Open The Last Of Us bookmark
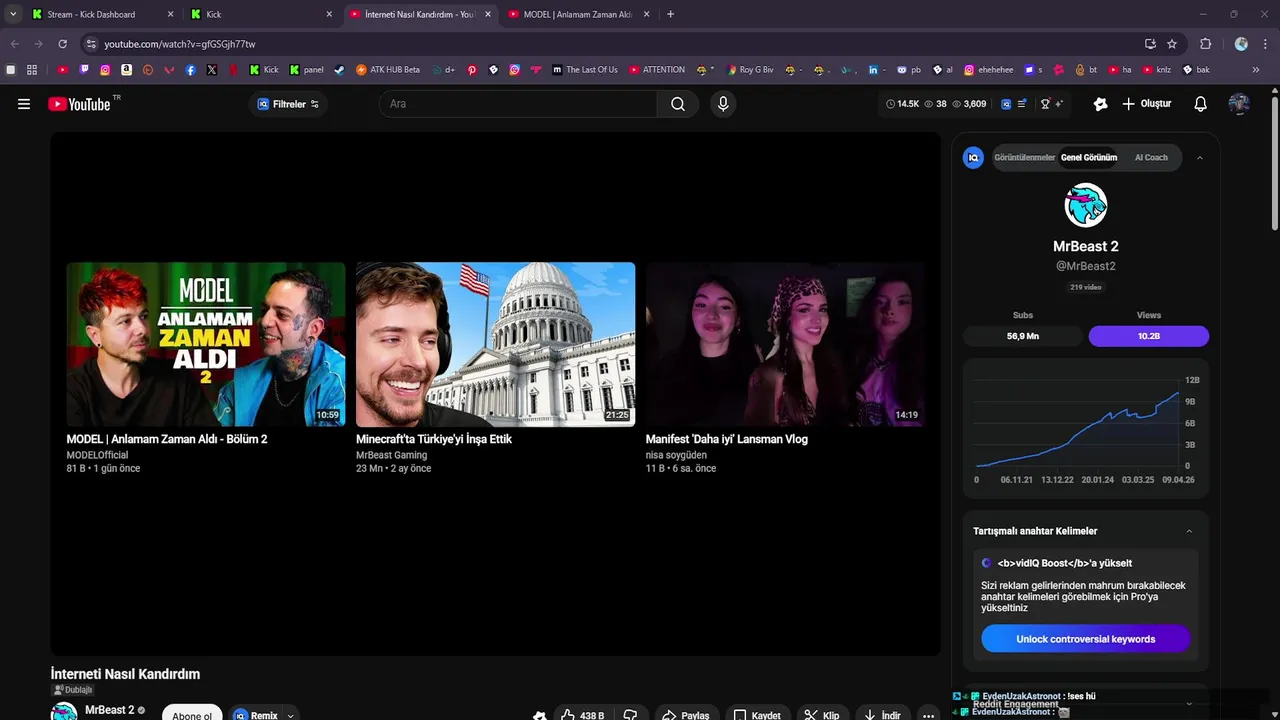Screen dimensions: 1280x720 point(584,70)
